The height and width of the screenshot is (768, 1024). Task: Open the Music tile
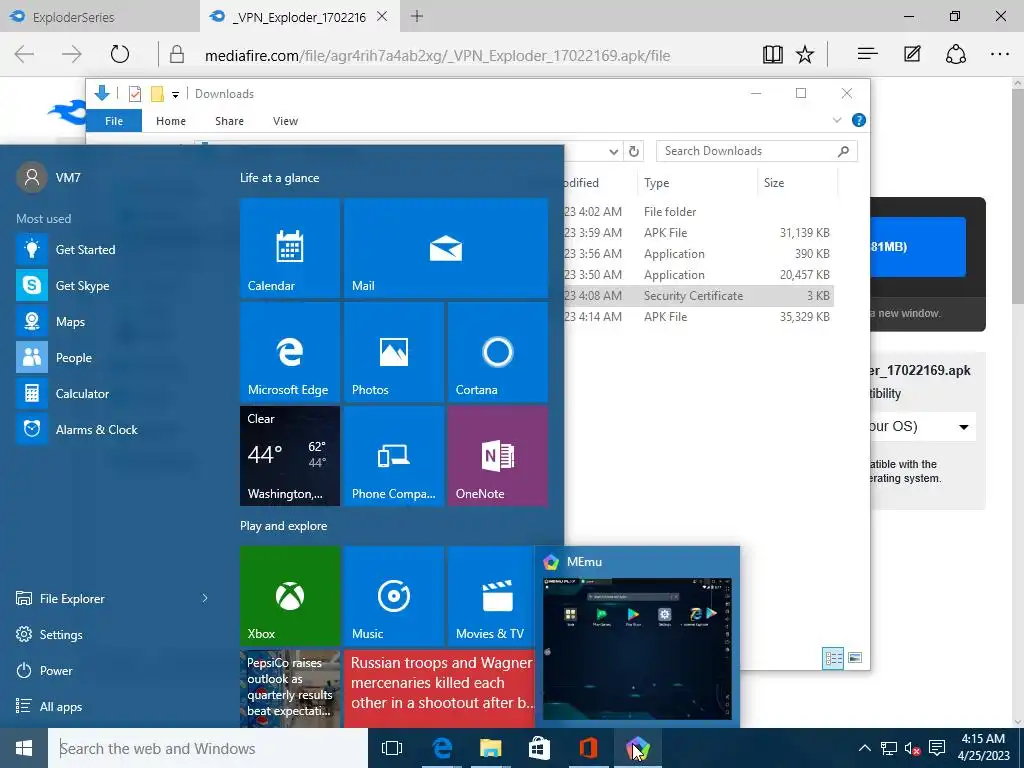click(394, 596)
